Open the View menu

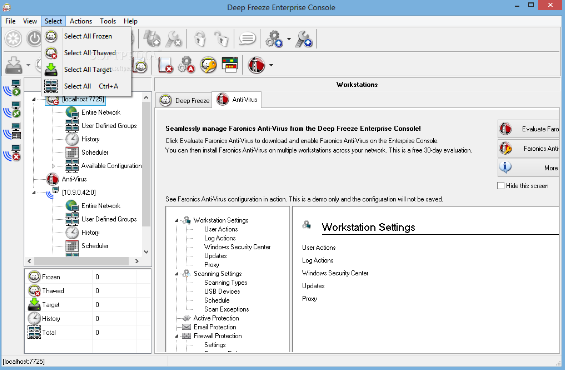click(30, 21)
